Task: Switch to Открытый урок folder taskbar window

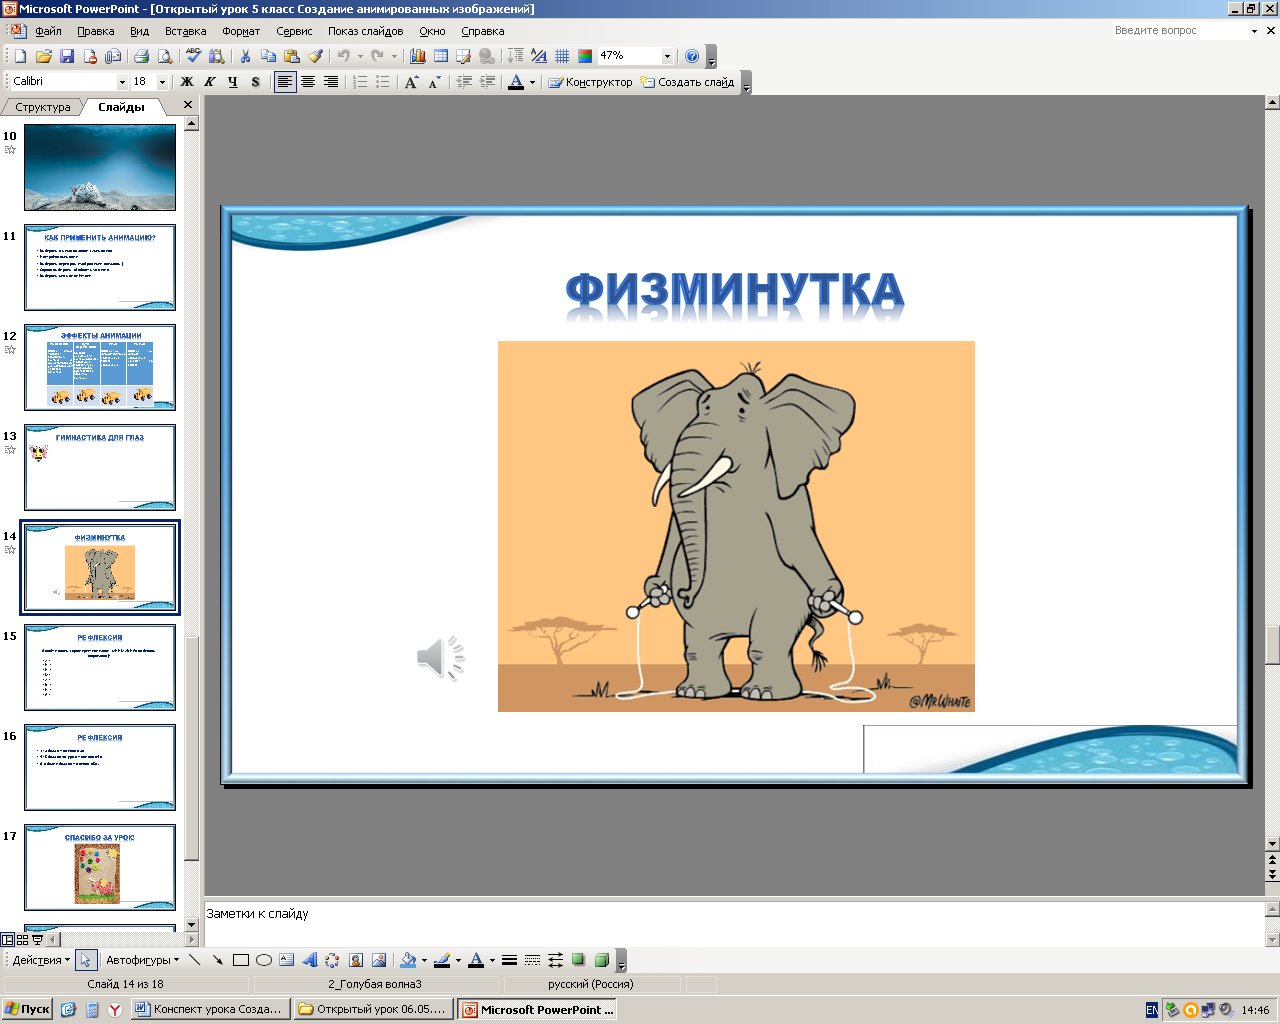Action: tap(374, 1010)
